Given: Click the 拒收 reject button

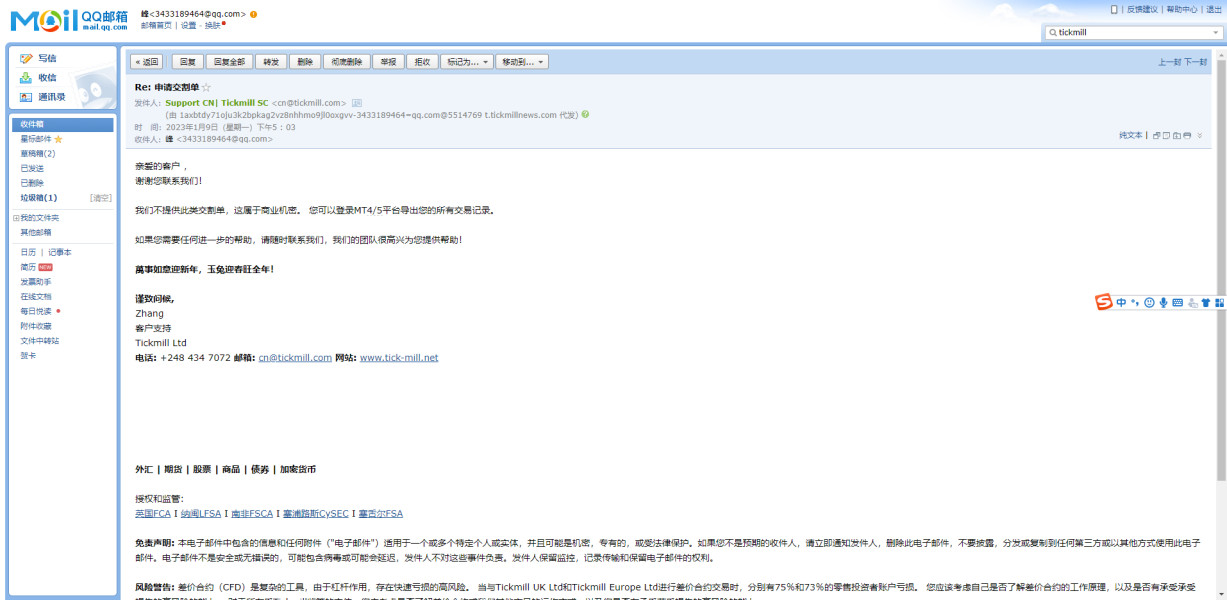Looking at the screenshot, I should coord(423,62).
